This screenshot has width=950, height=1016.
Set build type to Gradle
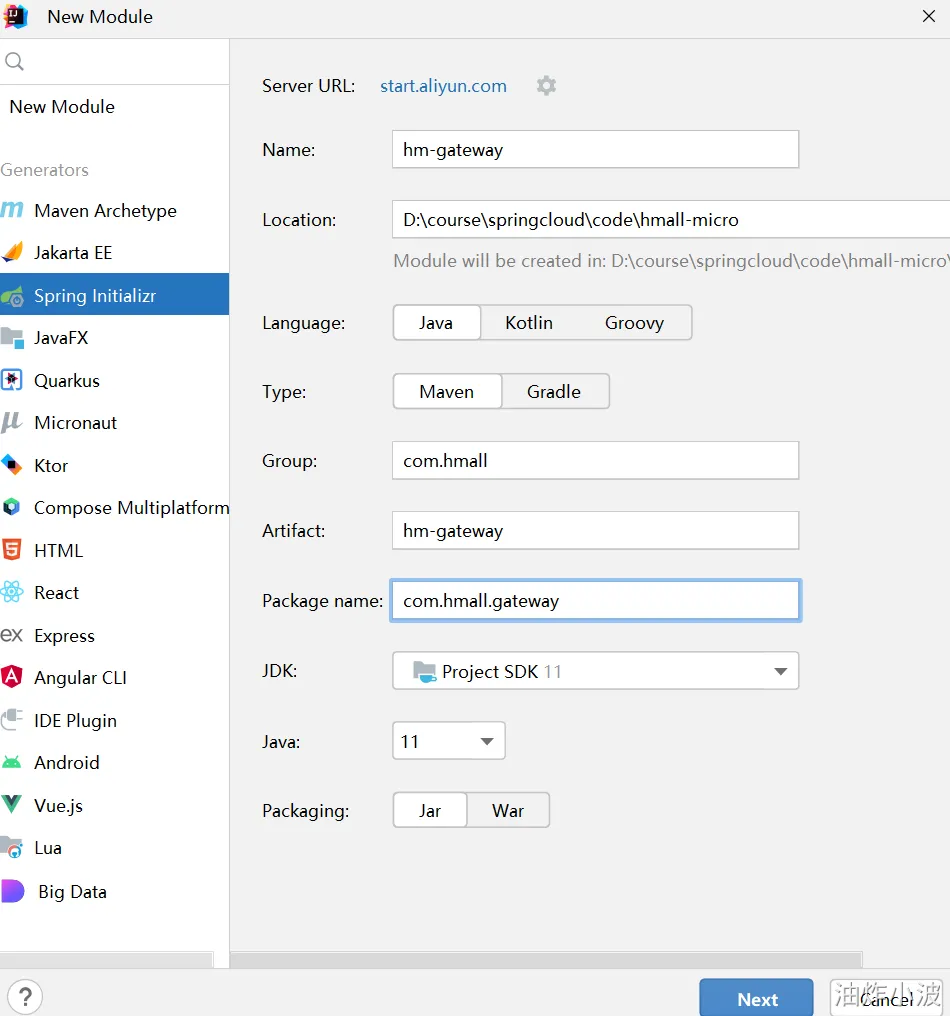coord(554,392)
